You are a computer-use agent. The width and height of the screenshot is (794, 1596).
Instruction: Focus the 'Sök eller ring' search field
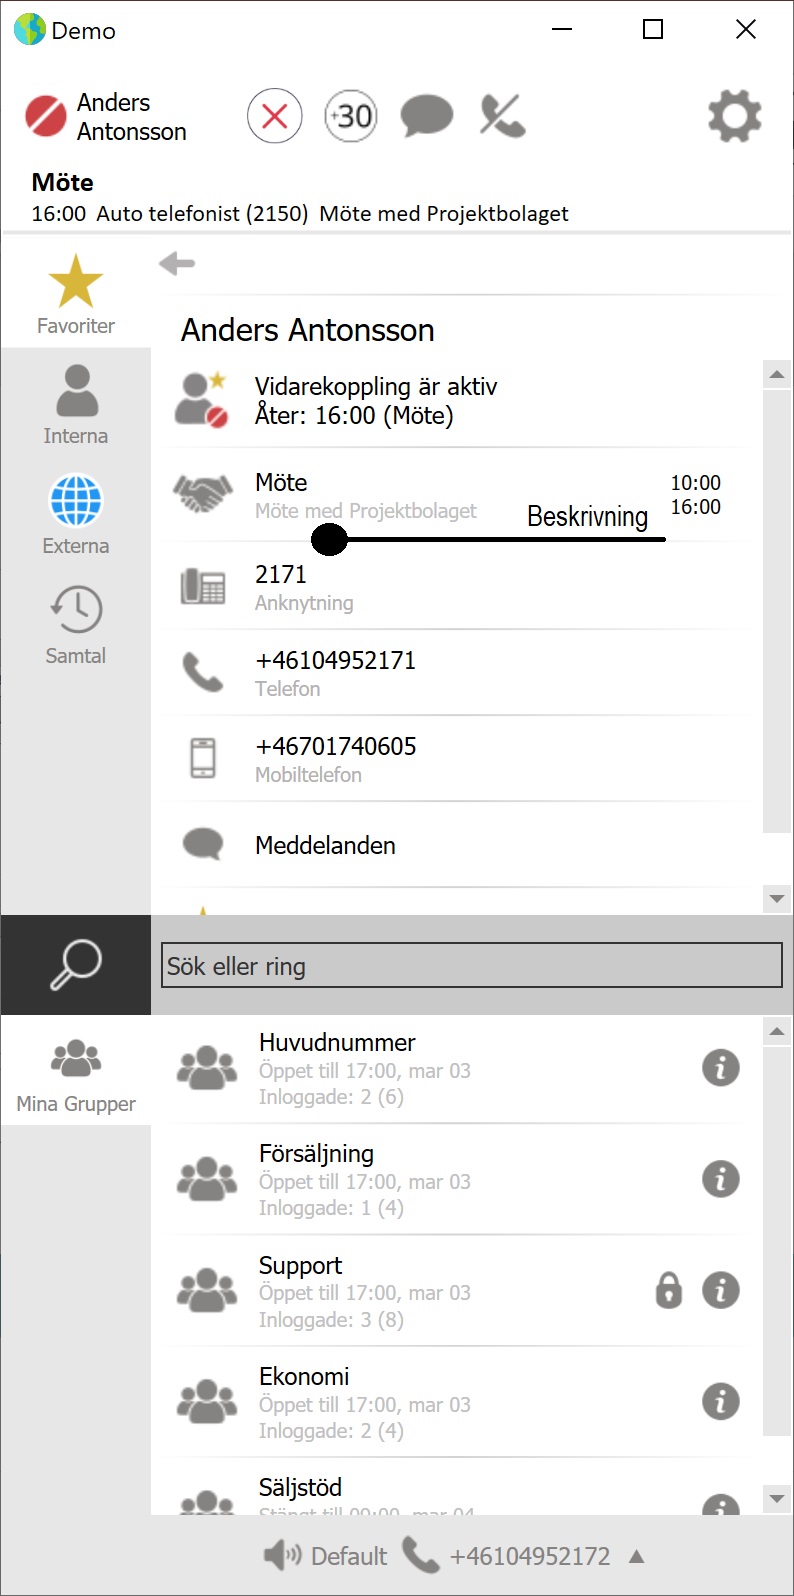coord(472,966)
